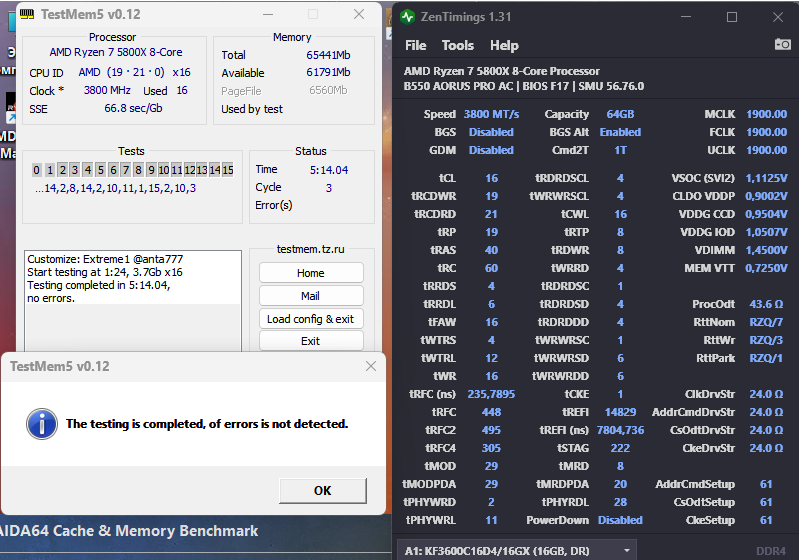This screenshot has width=800, height=560.
Task: Click the Home button in TestMem5
Action: tap(311, 273)
